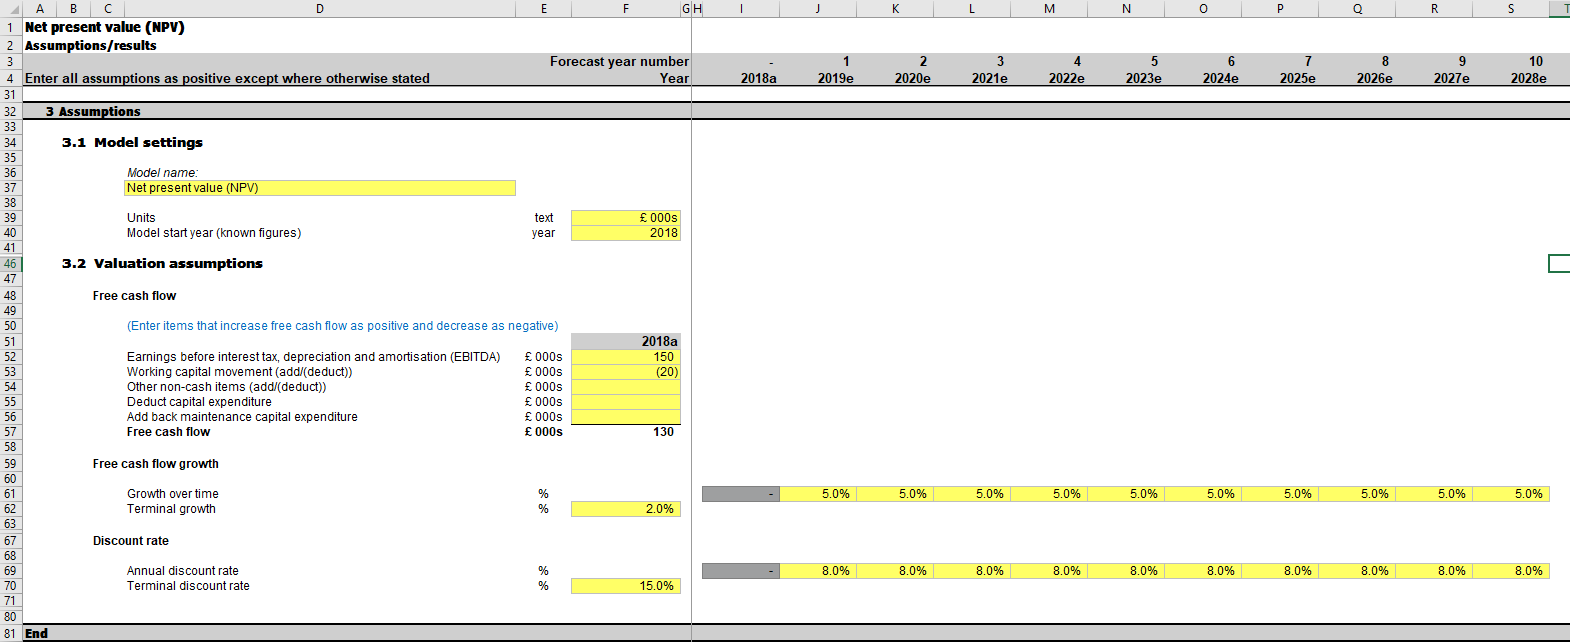Click the 2018a year header in column I
The height and width of the screenshot is (642, 1570).
(x=758, y=78)
